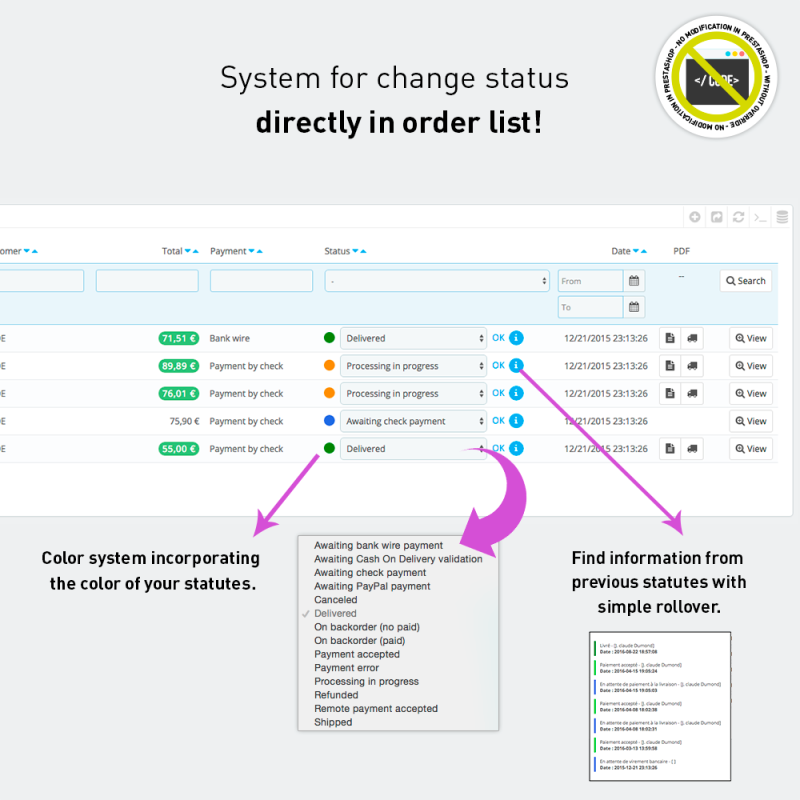The height and width of the screenshot is (800, 800).
Task: Open invoice PDF for the Bank wire order
Action: pyautogui.click(x=670, y=338)
